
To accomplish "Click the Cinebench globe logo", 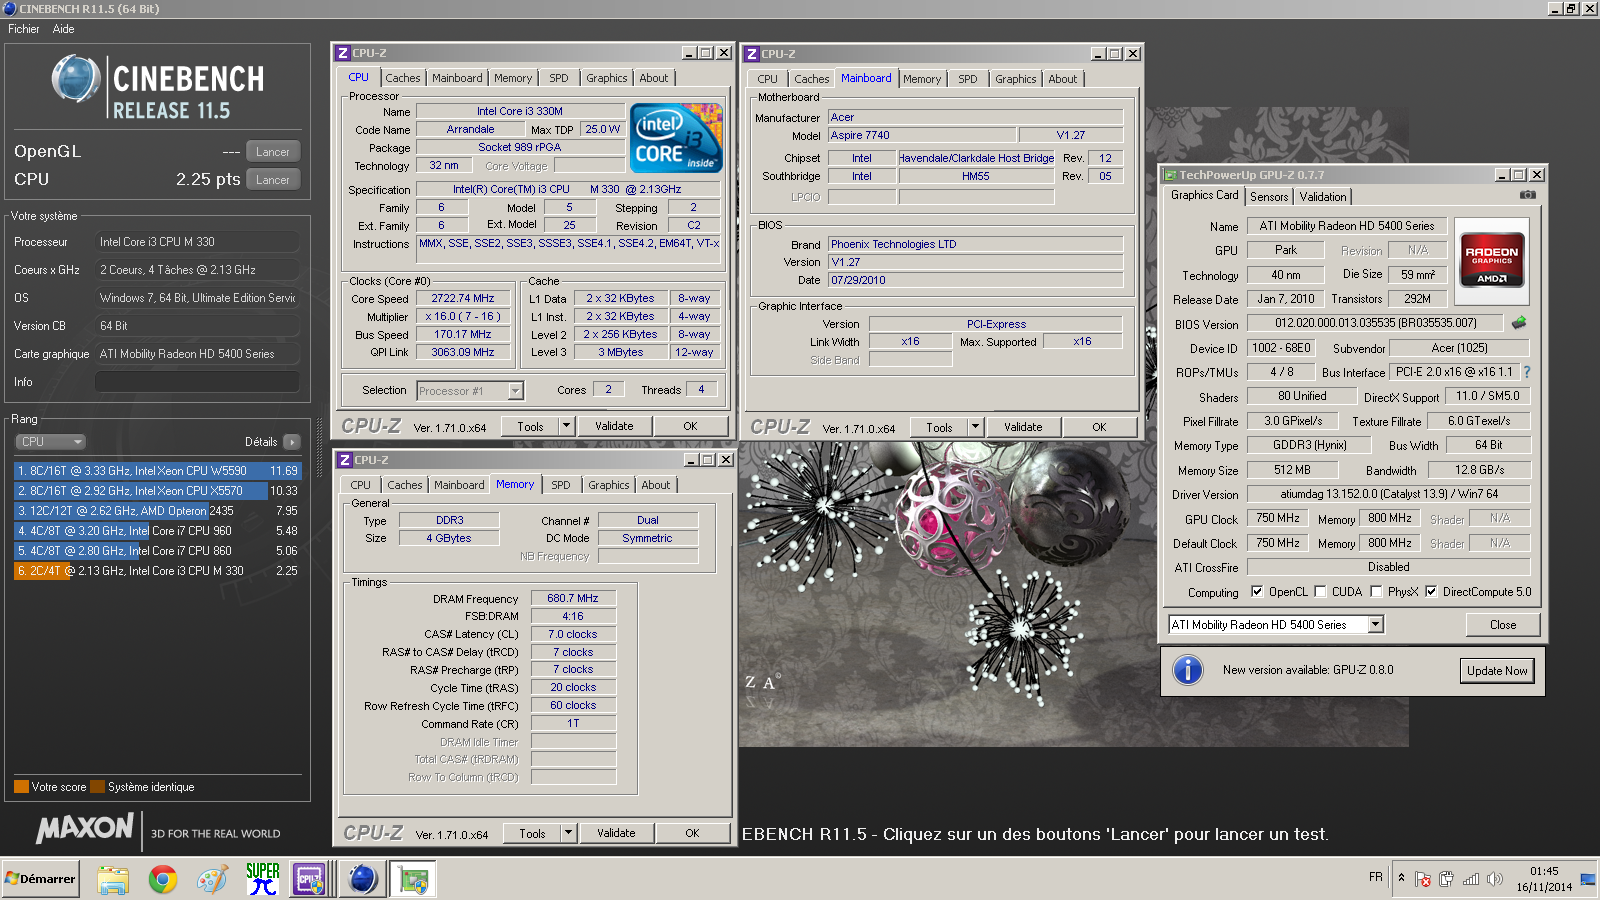I will coord(76,79).
